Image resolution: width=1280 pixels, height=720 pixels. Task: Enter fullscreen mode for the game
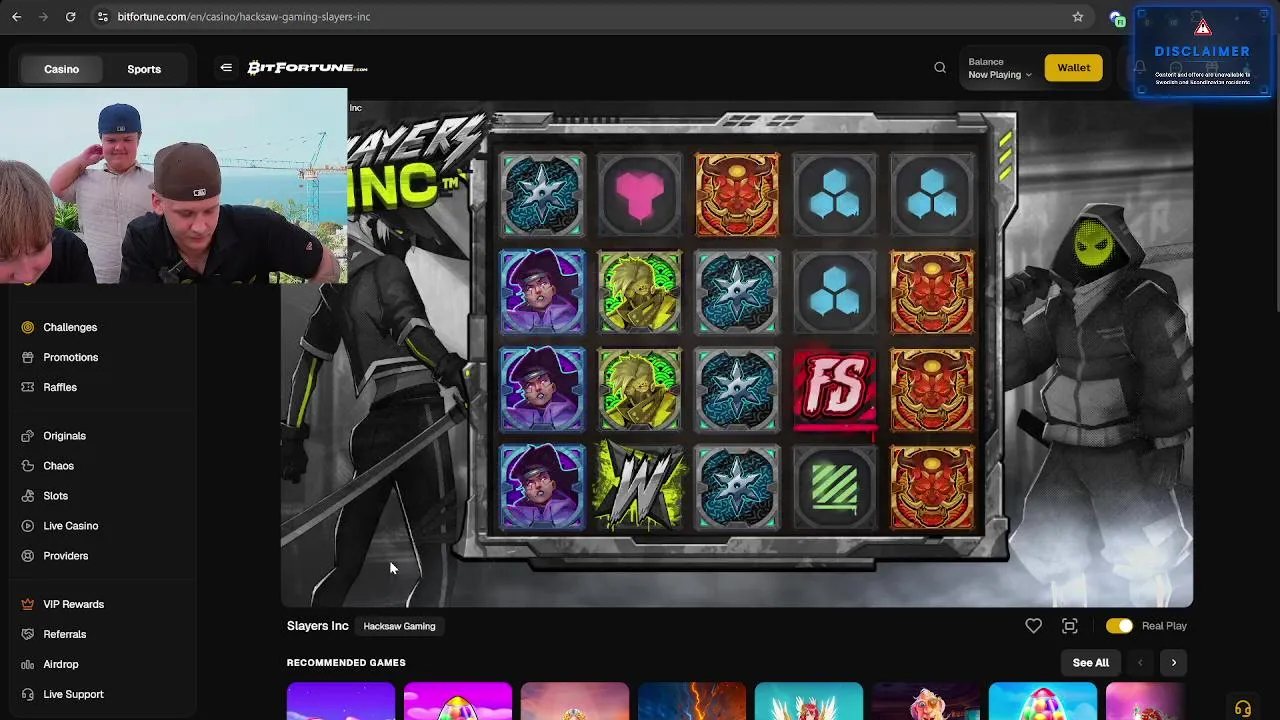click(1069, 626)
